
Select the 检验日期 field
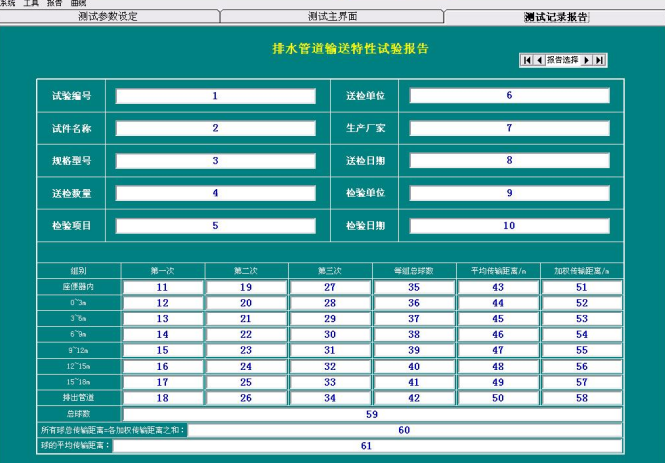(509, 226)
